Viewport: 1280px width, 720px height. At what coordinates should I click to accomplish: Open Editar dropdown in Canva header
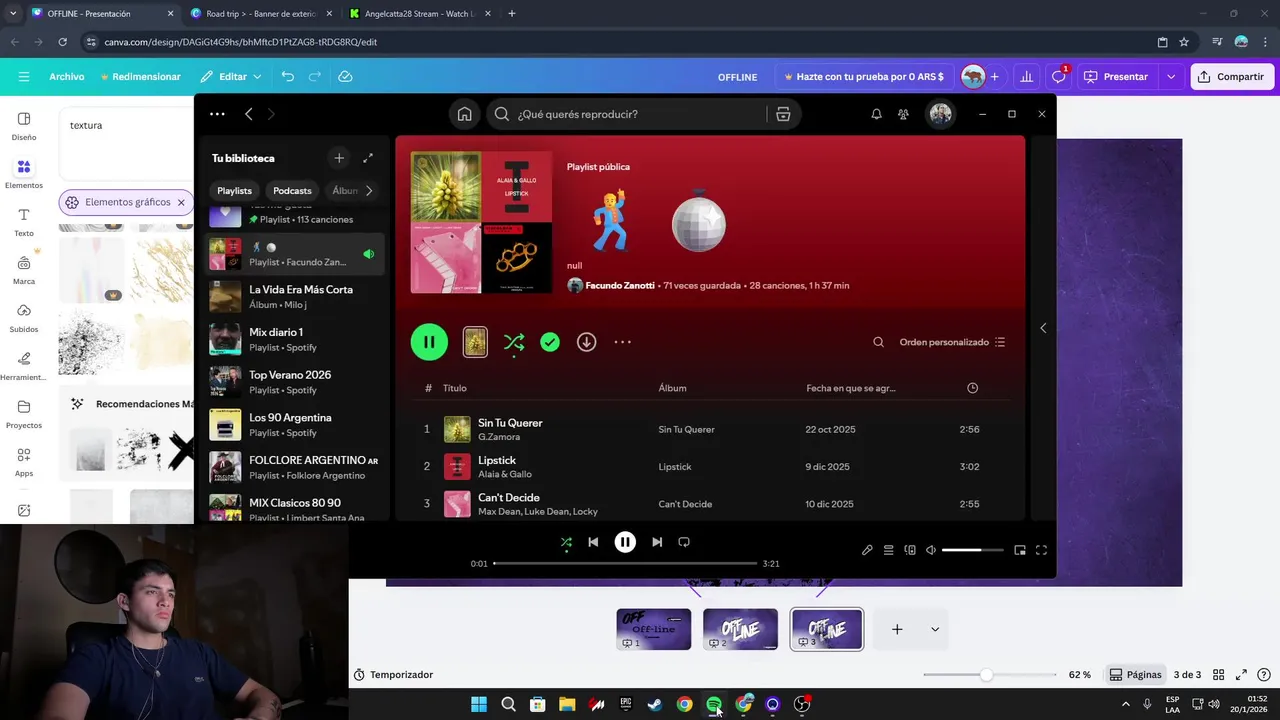[231, 77]
